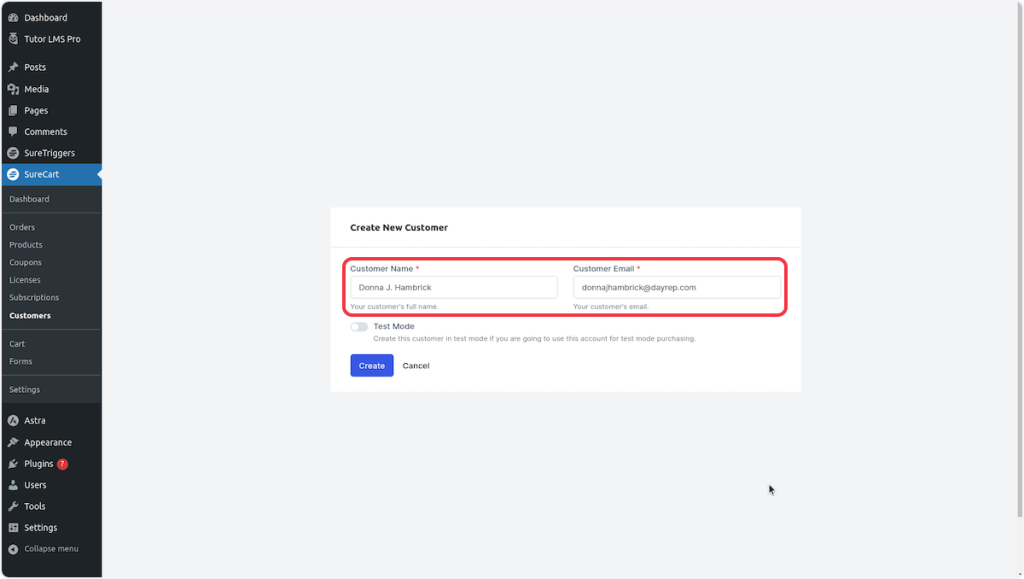Enable the Test Mode toggle switch
The width and height of the screenshot is (1024, 579).
(x=359, y=327)
